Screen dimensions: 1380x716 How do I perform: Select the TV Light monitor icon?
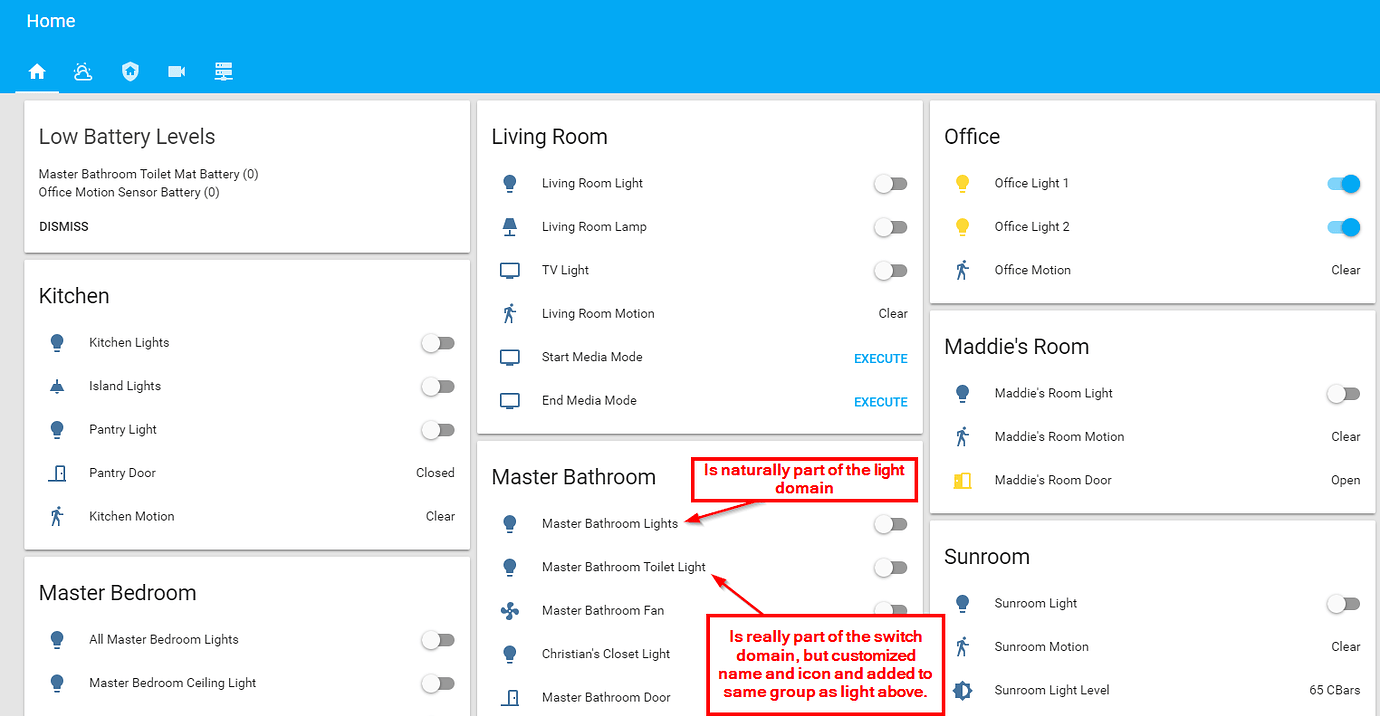click(x=509, y=269)
